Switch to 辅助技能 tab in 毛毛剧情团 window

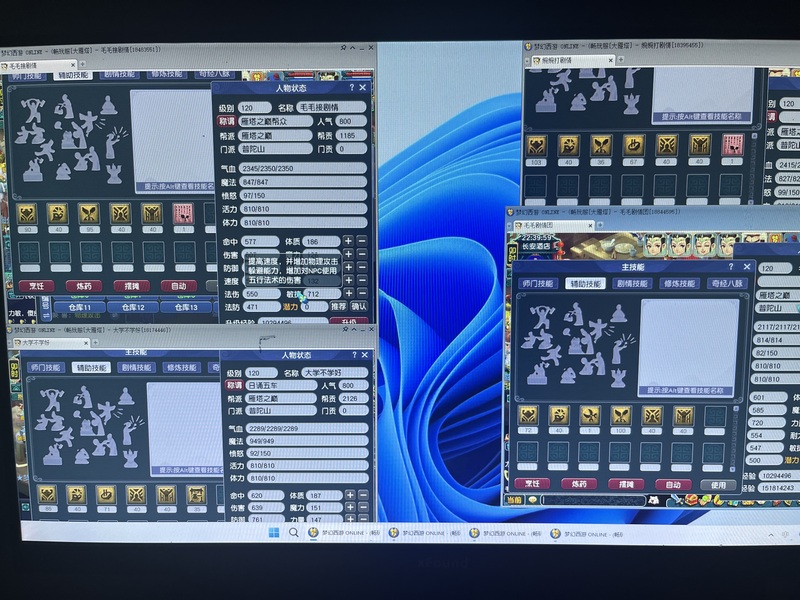point(585,284)
